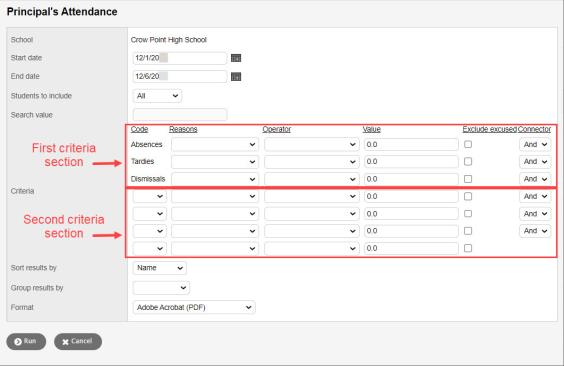This screenshot has width=564, height=366.
Task: Expand the Group results by dropdown
Action: click(x=161, y=288)
